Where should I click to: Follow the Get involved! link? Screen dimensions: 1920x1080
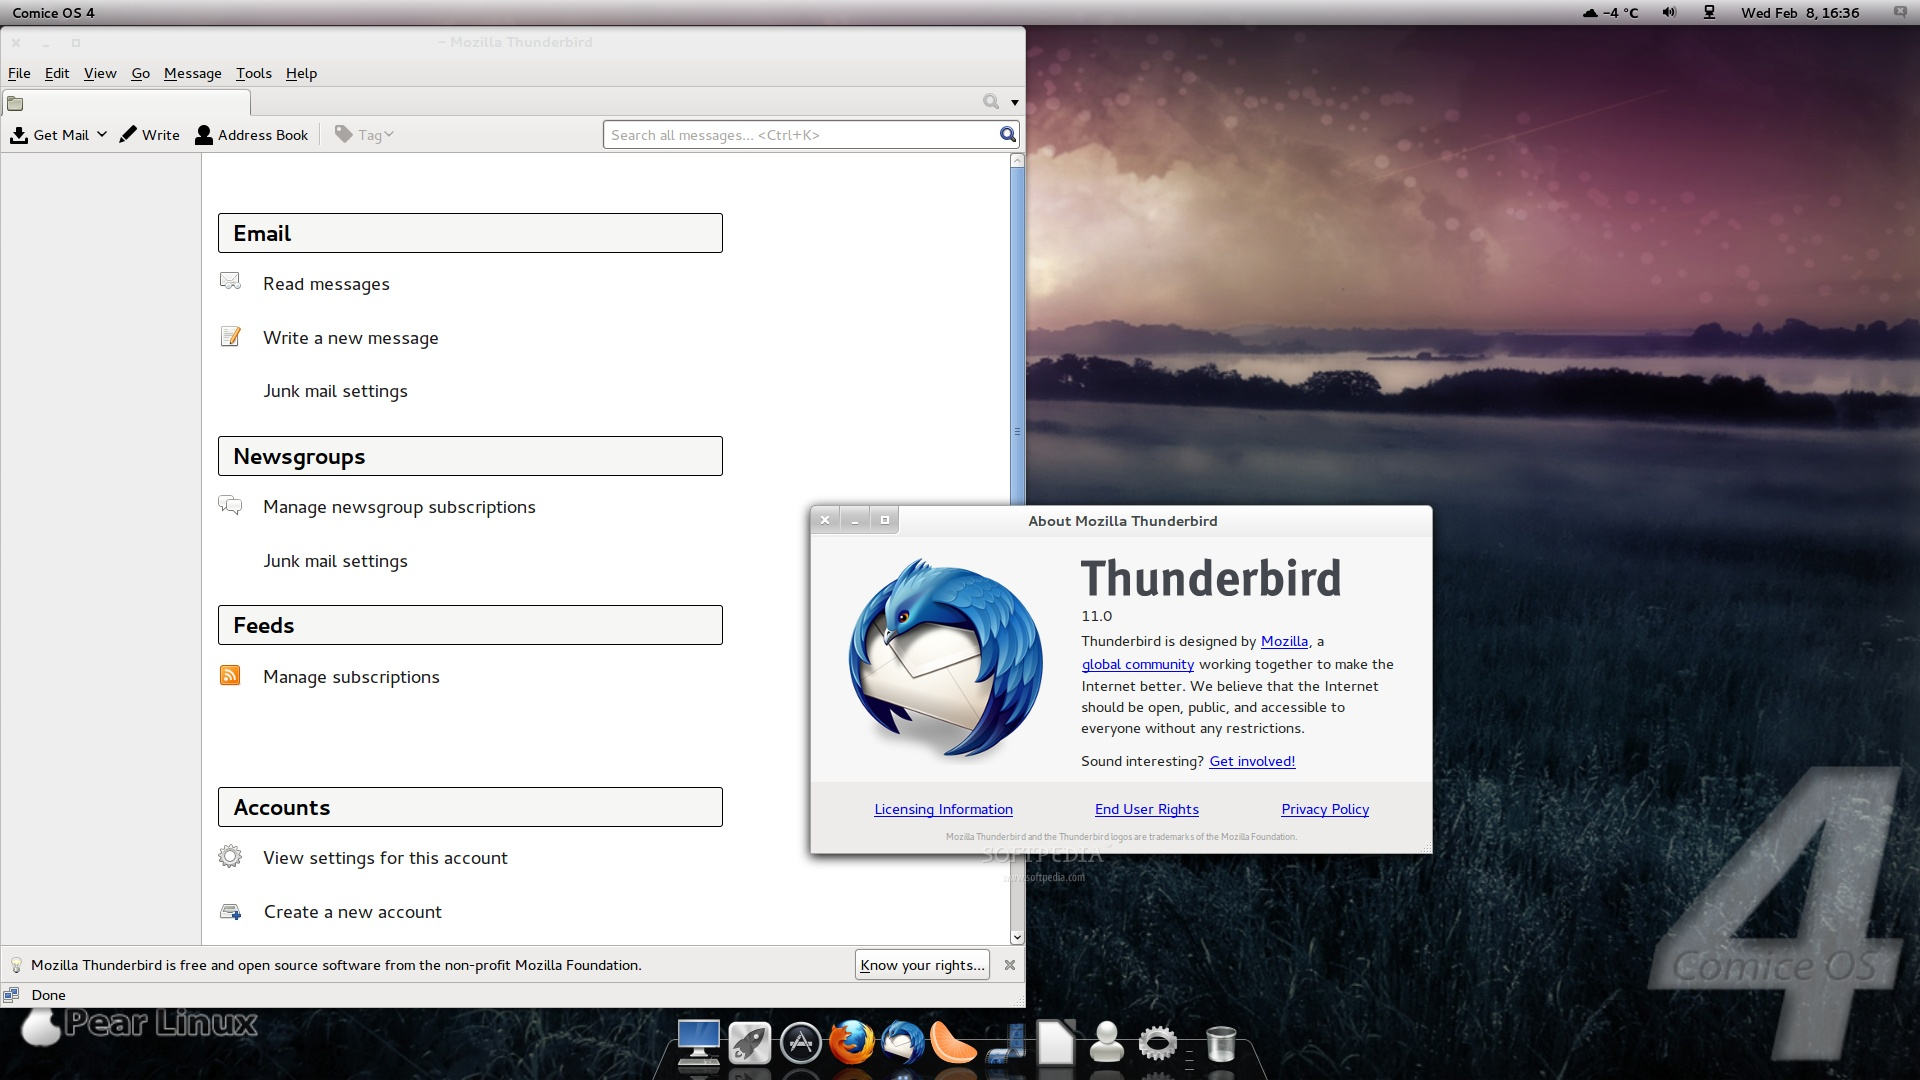[1252, 761]
